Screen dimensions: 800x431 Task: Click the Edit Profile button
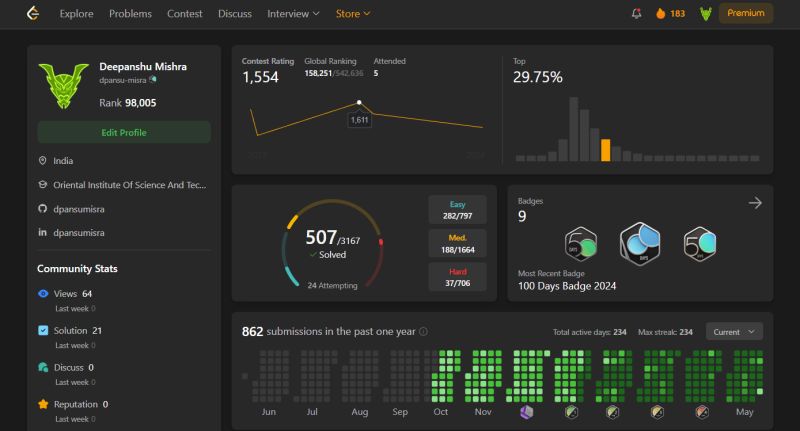coord(124,133)
